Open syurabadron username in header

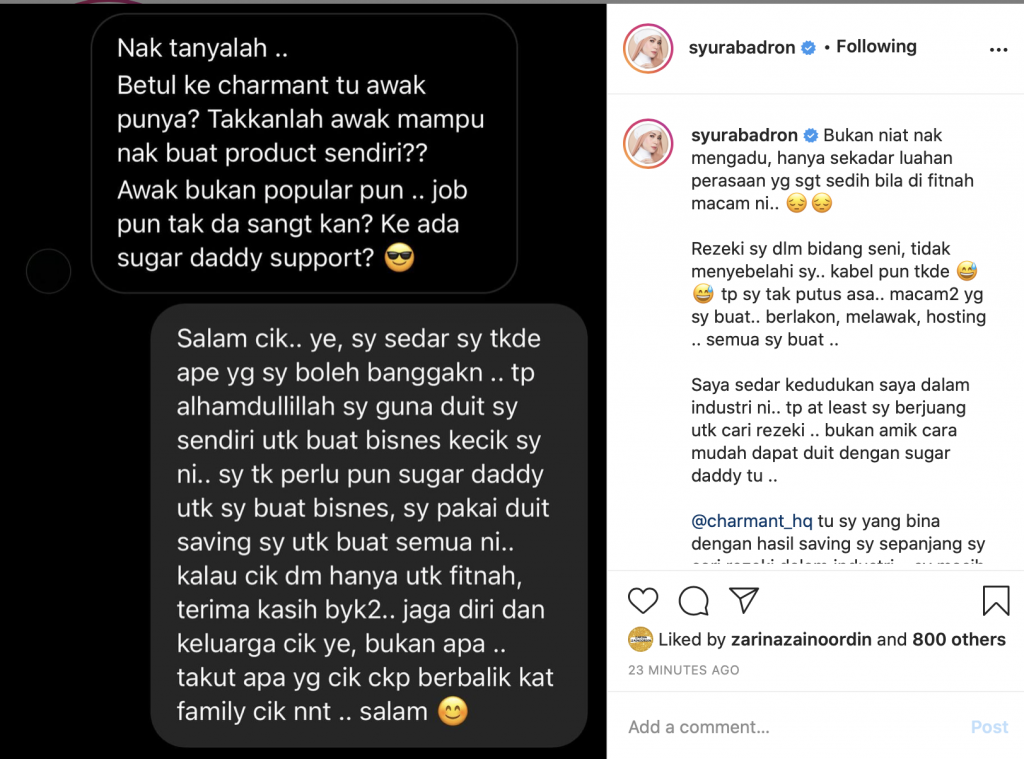[742, 48]
